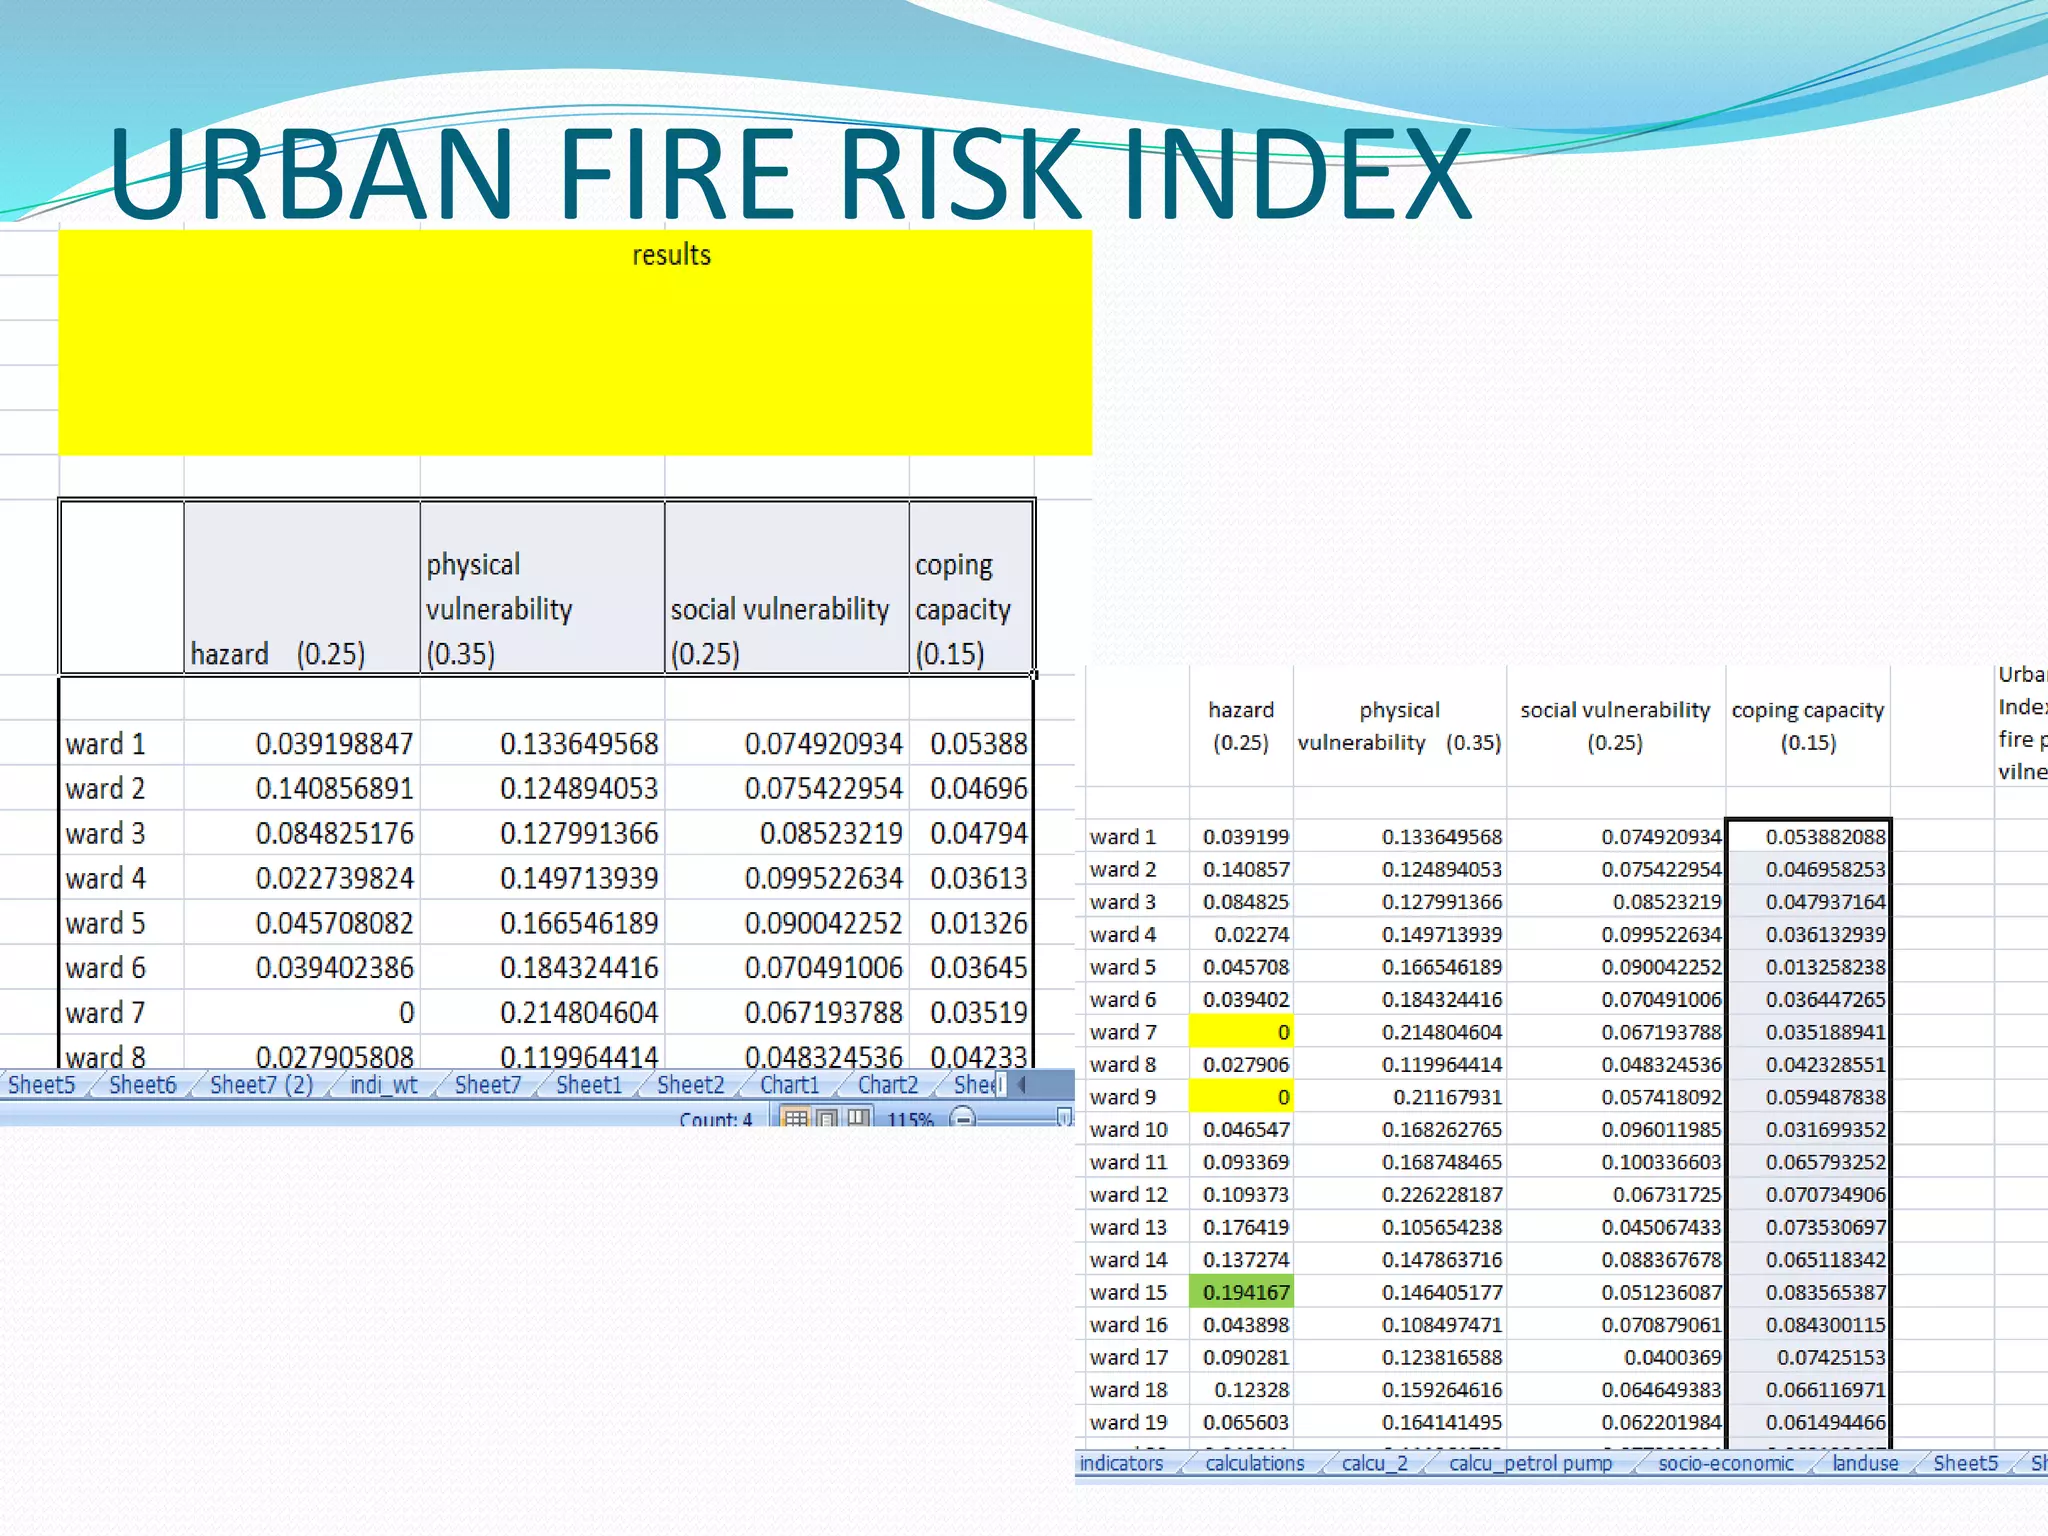The image size is (2048, 1536).
Task: Select 'ward 19' label in right table
Action: pos(1137,1422)
